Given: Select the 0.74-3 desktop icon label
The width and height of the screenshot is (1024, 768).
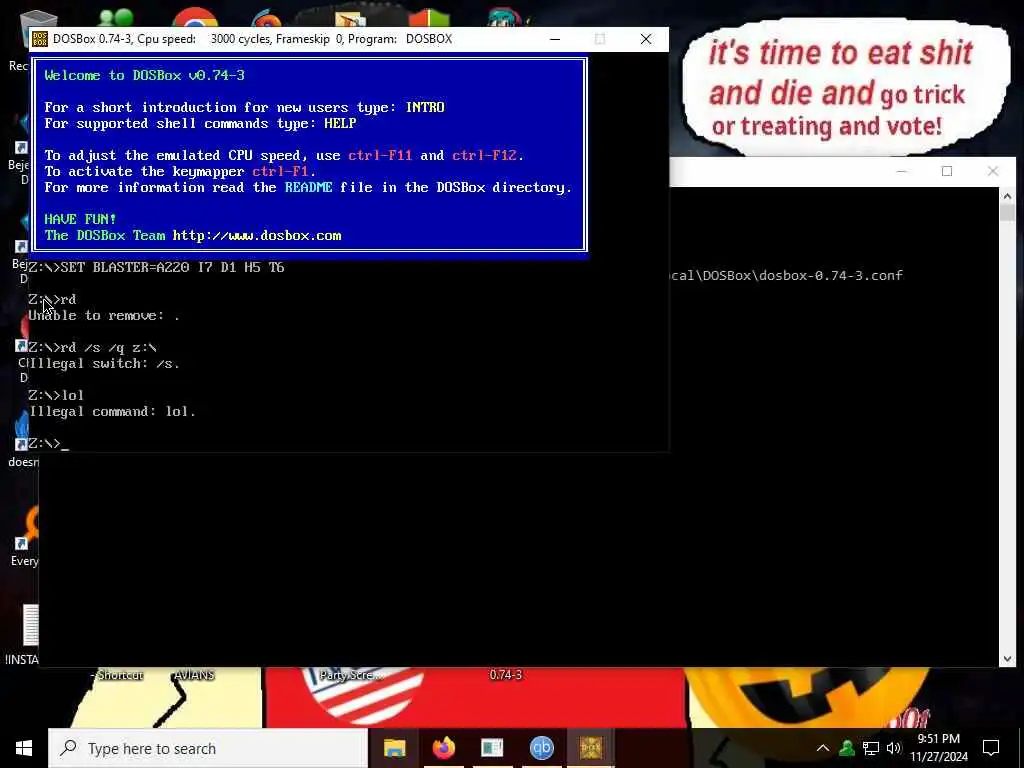Looking at the screenshot, I should (x=505, y=675).
